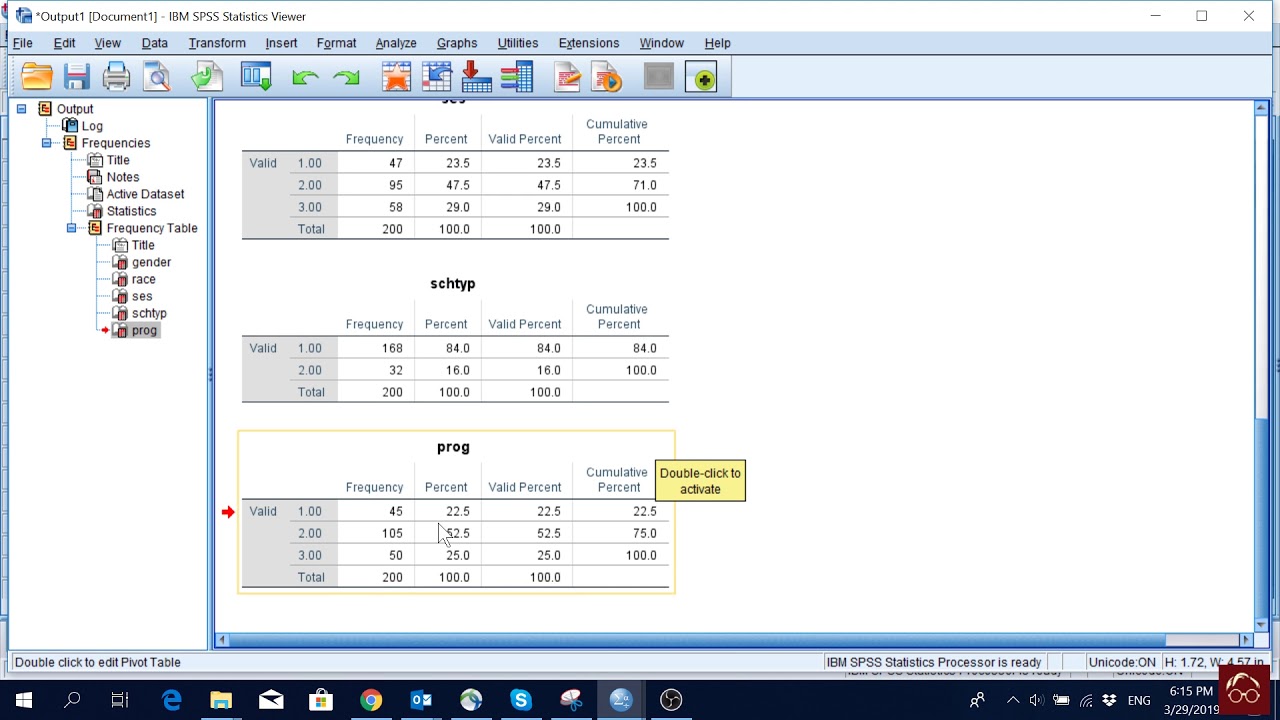Click the Export output toolbar icon

point(207,77)
